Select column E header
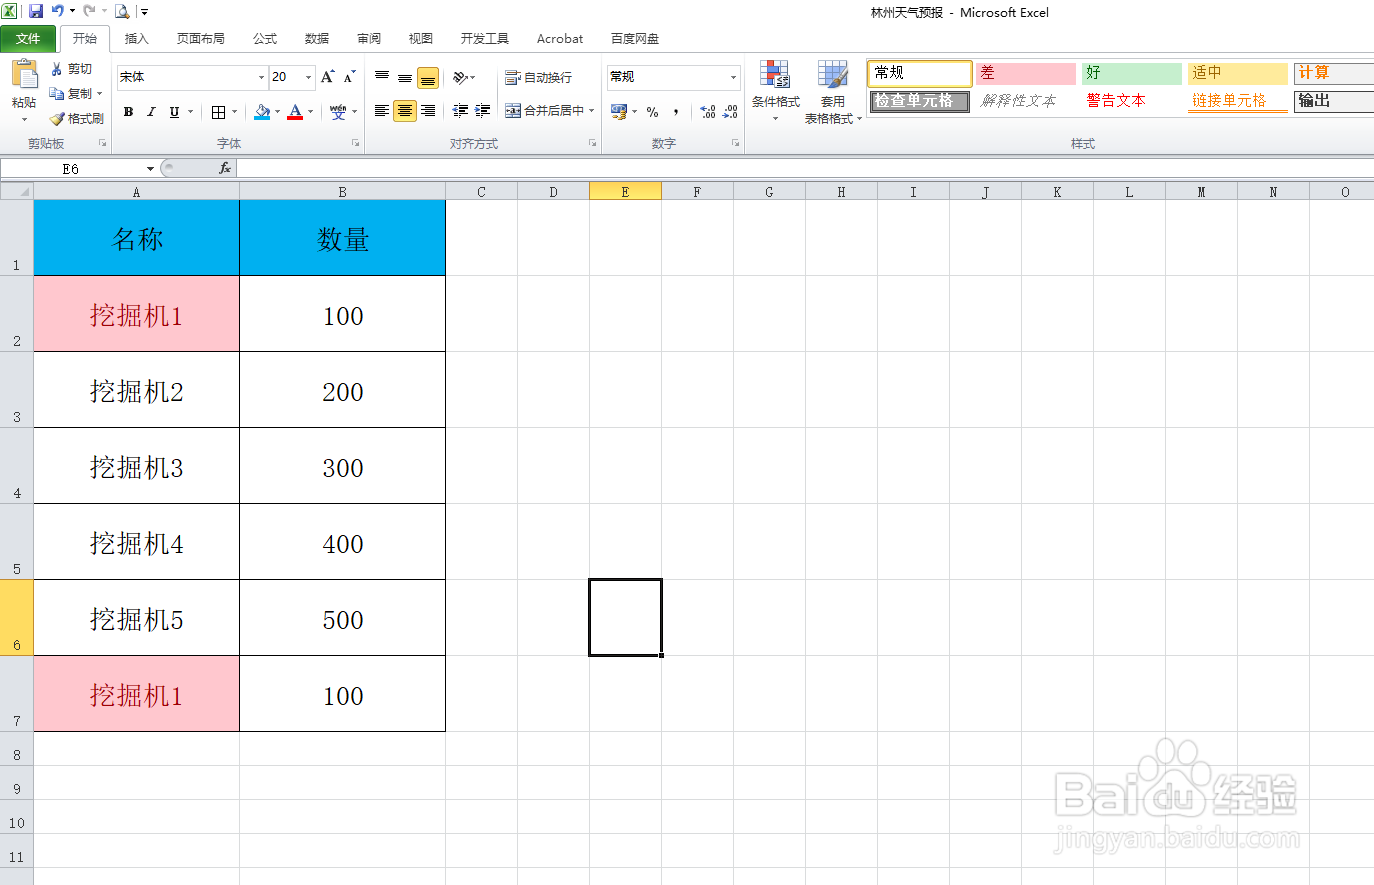Image resolution: width=1374 pixels, height=885 pixels. coord(625,192)
